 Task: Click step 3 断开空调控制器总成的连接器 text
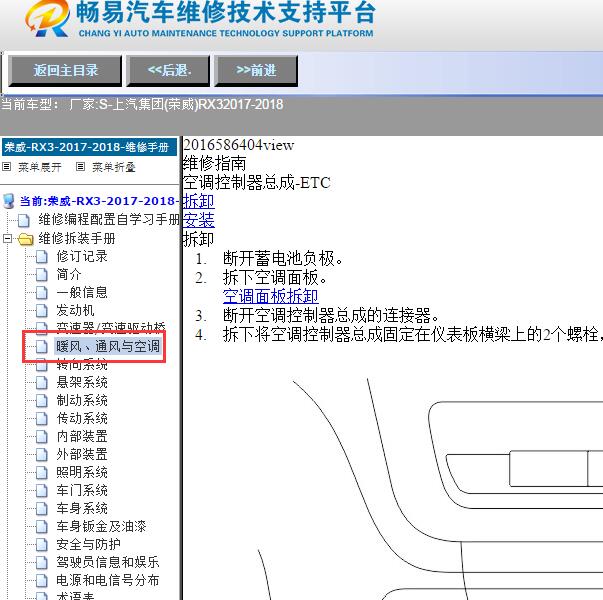click(331, 315)
